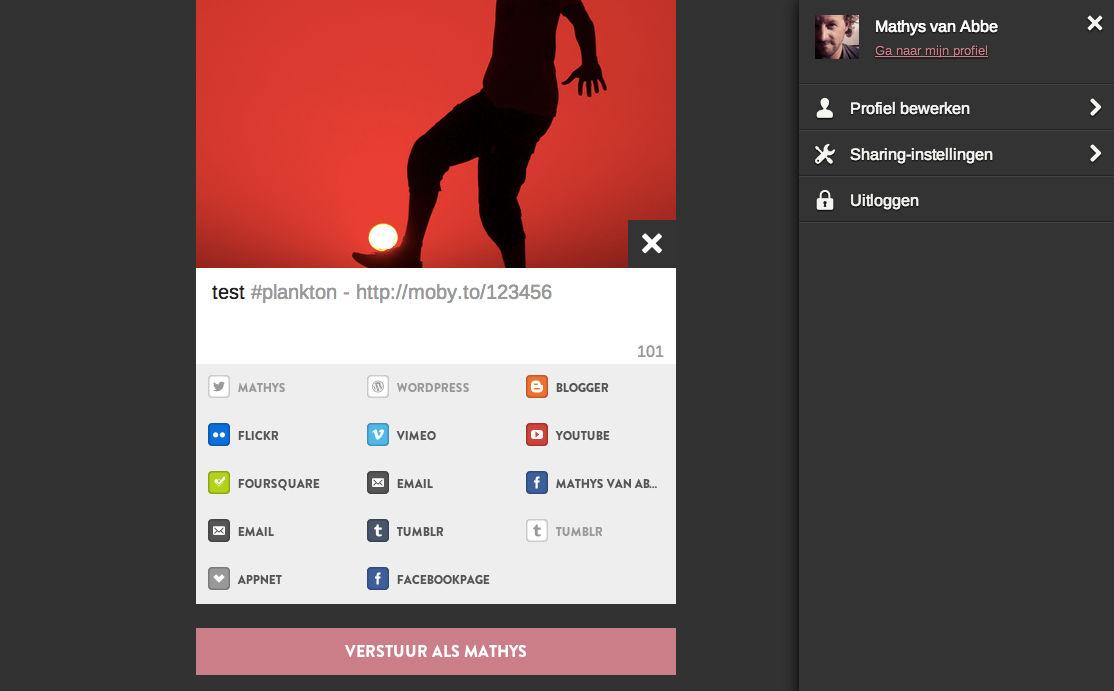This screenshot has width=1114, height=691.
Task: Click the YouTube service icon
Action: [537, 435]
